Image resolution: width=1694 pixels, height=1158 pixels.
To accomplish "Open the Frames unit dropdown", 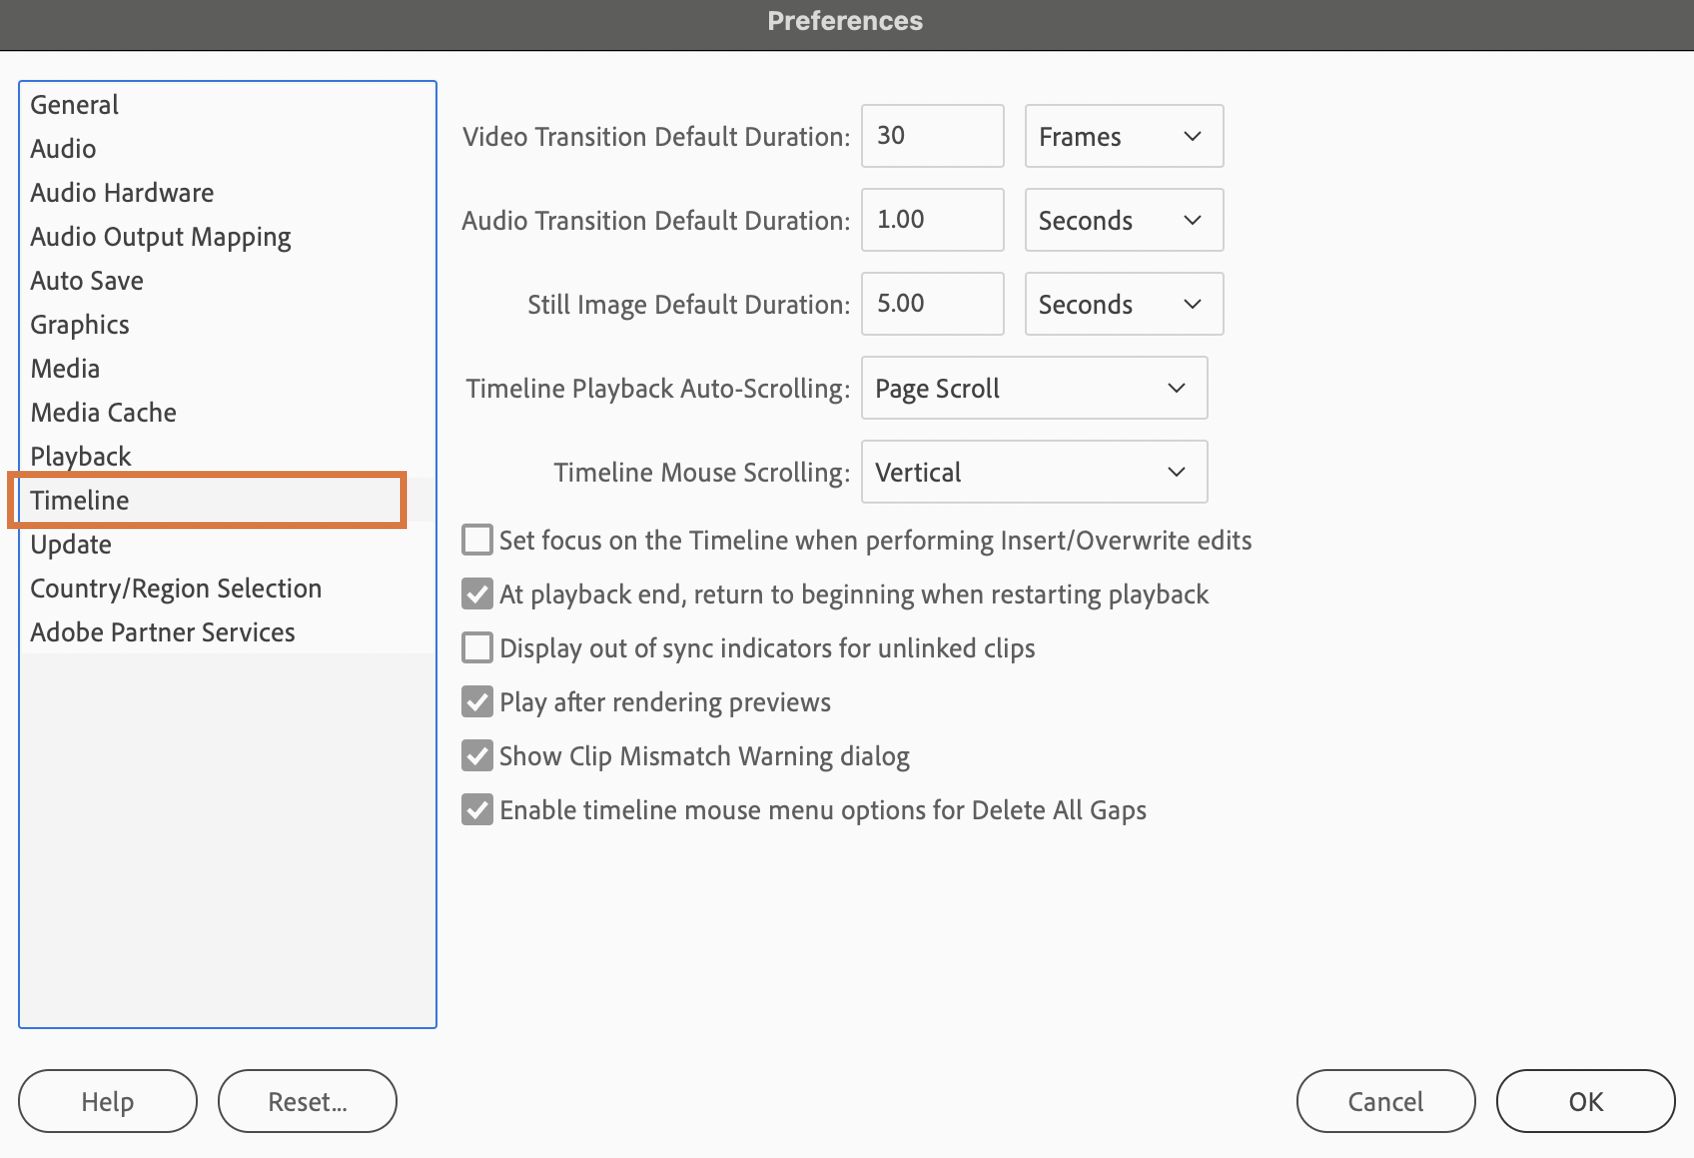I will [x=1123, y=136].
